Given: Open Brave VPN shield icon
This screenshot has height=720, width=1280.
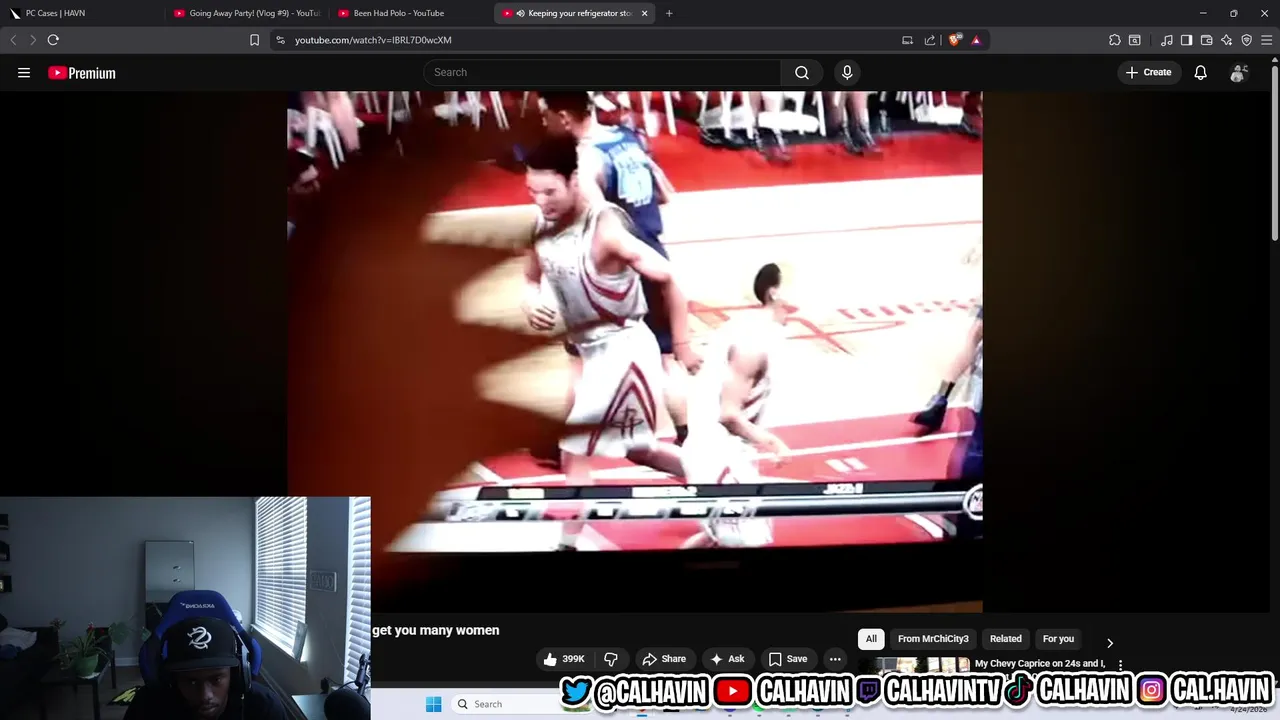Looking at the screenshot, I should pyautogui.click(x=1246, y=40).
